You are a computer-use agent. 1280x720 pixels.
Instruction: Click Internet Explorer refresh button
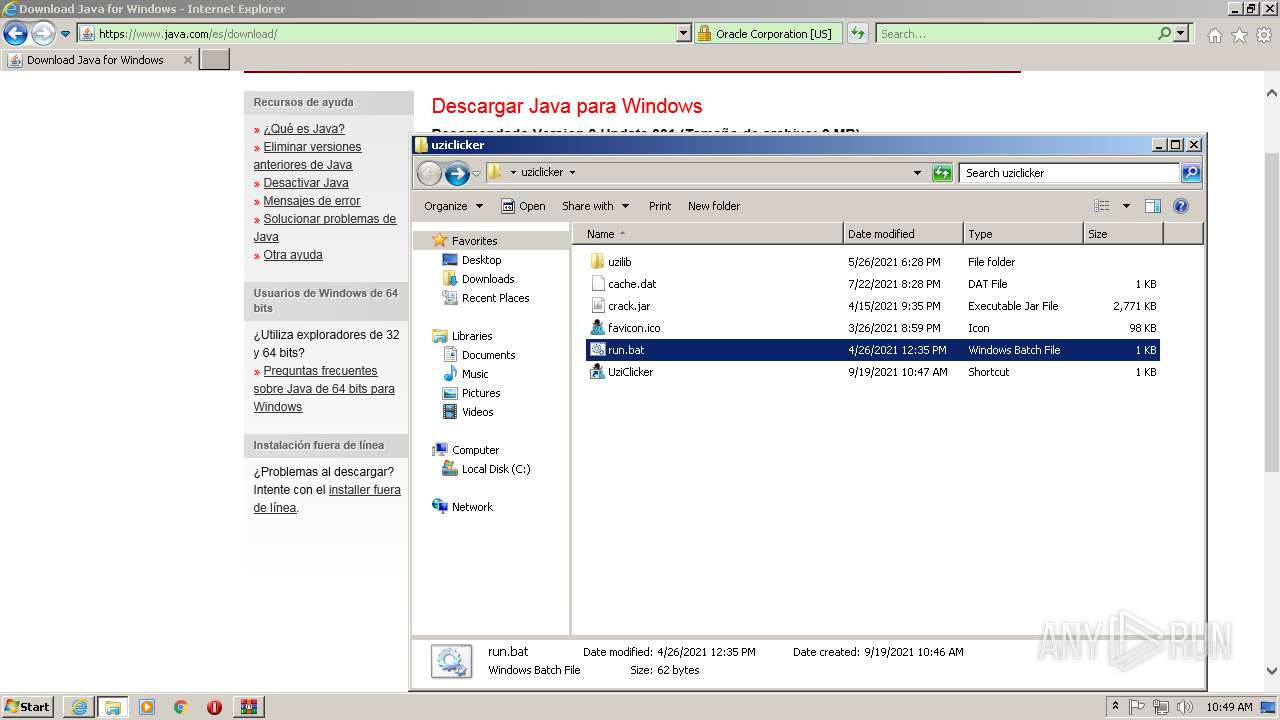(858, 34)
